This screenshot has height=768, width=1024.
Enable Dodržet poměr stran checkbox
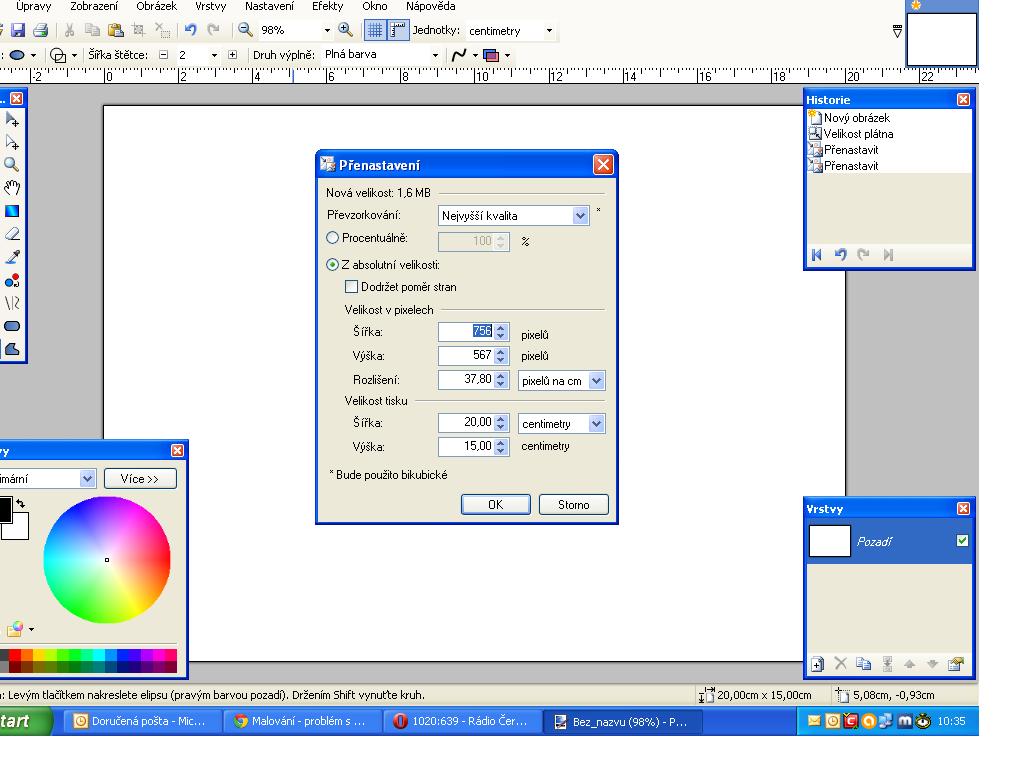tap(351, 287)
